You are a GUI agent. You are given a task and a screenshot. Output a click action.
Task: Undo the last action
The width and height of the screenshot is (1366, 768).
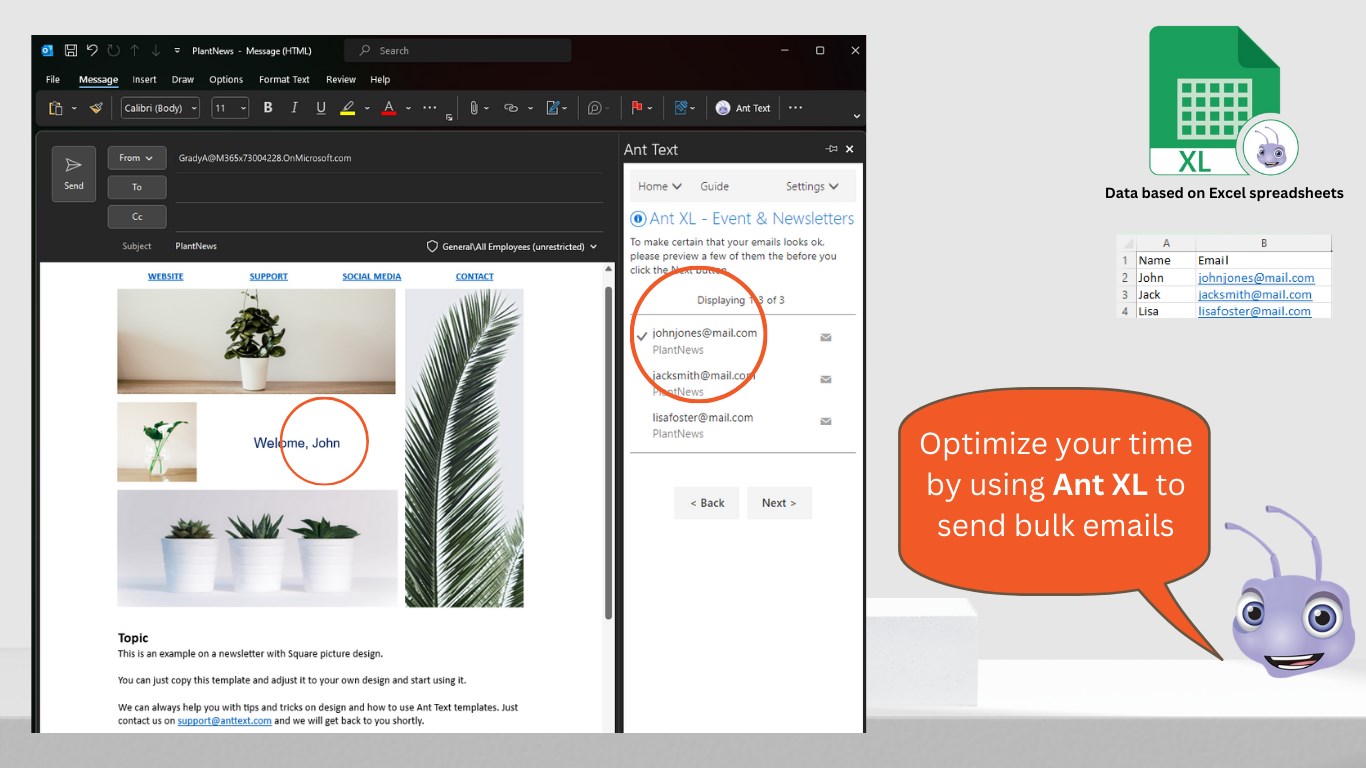(92, 50)
